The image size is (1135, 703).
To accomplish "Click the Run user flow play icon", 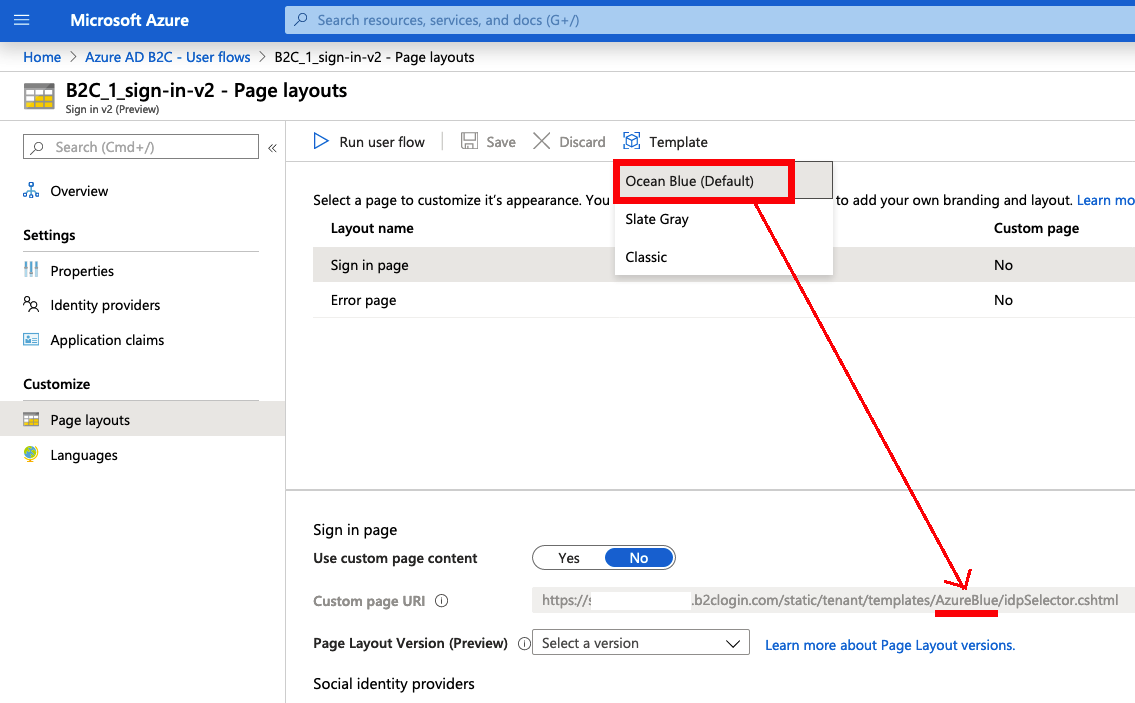I will (321, 141).
